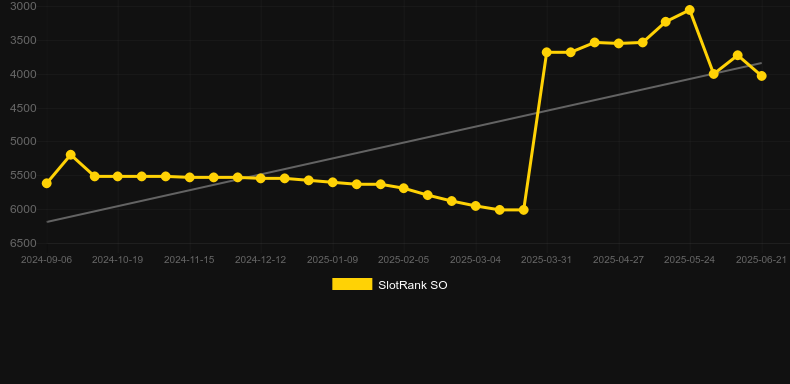Select the data point above 2024-10-19
790x384 pixels.
pos(117,176)
